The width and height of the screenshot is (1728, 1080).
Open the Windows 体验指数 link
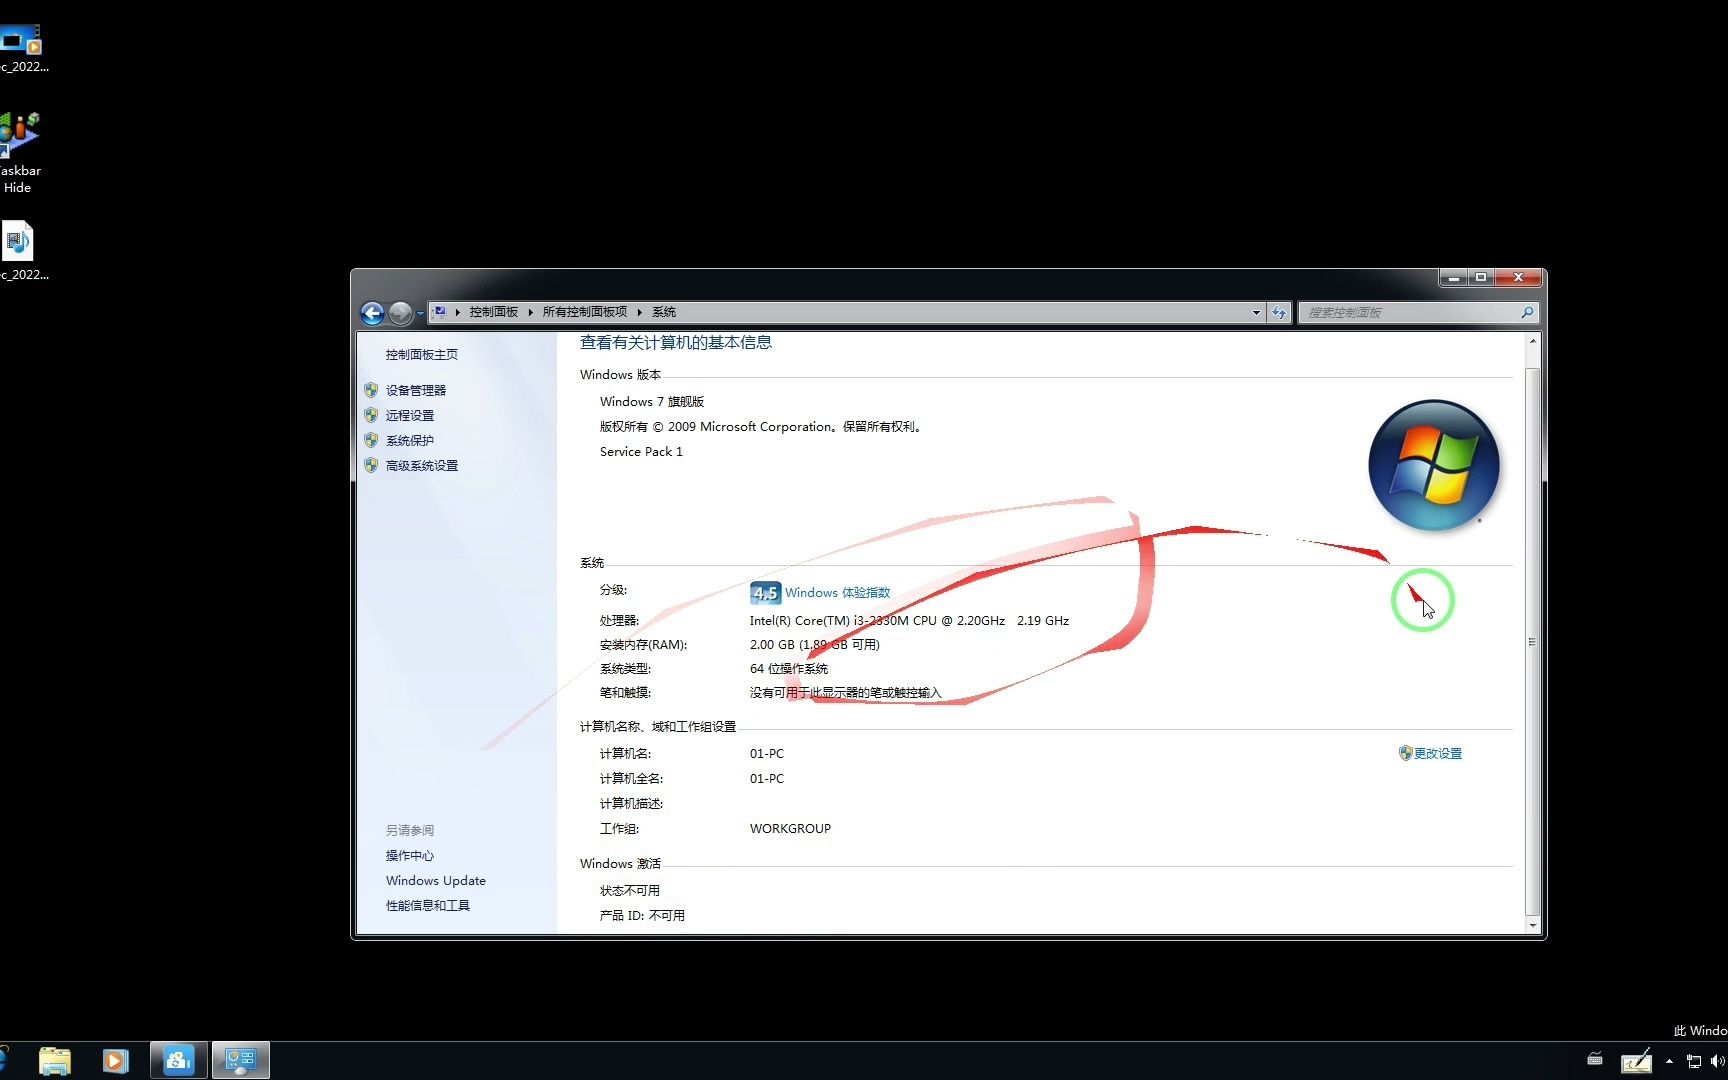[x=837, y=593]
